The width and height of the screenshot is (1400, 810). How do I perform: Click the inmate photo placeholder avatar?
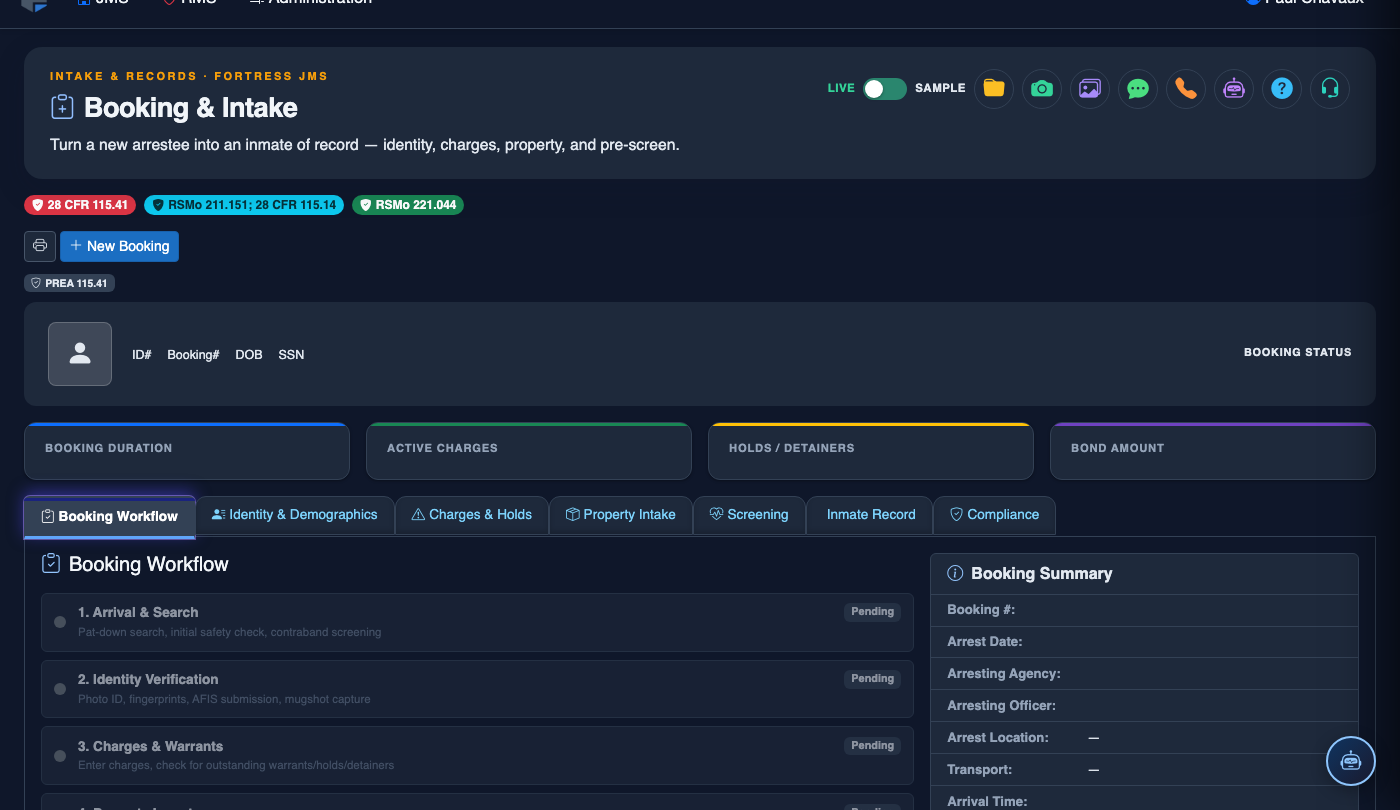click(80, 354)
